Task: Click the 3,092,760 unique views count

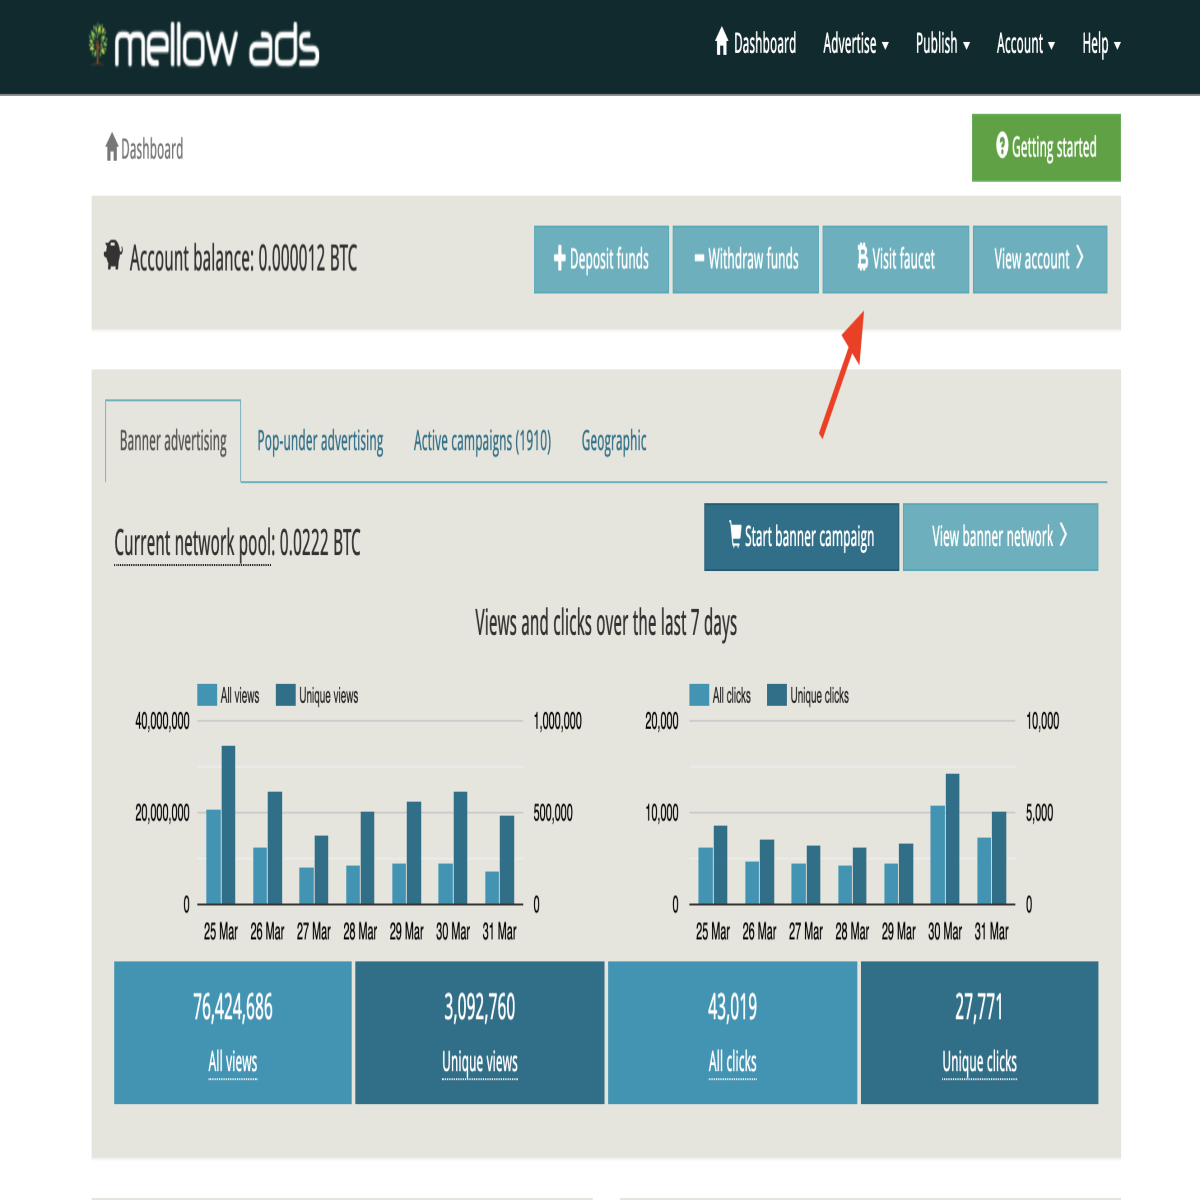Action: click(480, 1007)
